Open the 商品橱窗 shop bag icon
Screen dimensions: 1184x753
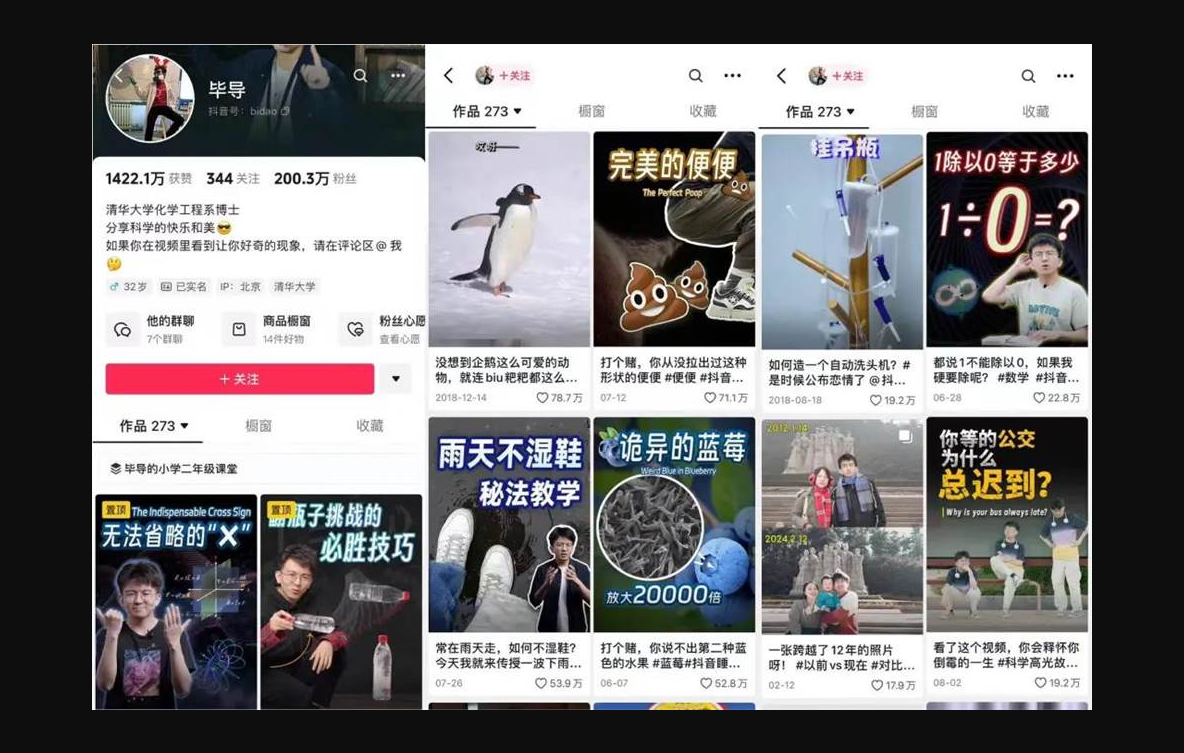tap(238, 329)
